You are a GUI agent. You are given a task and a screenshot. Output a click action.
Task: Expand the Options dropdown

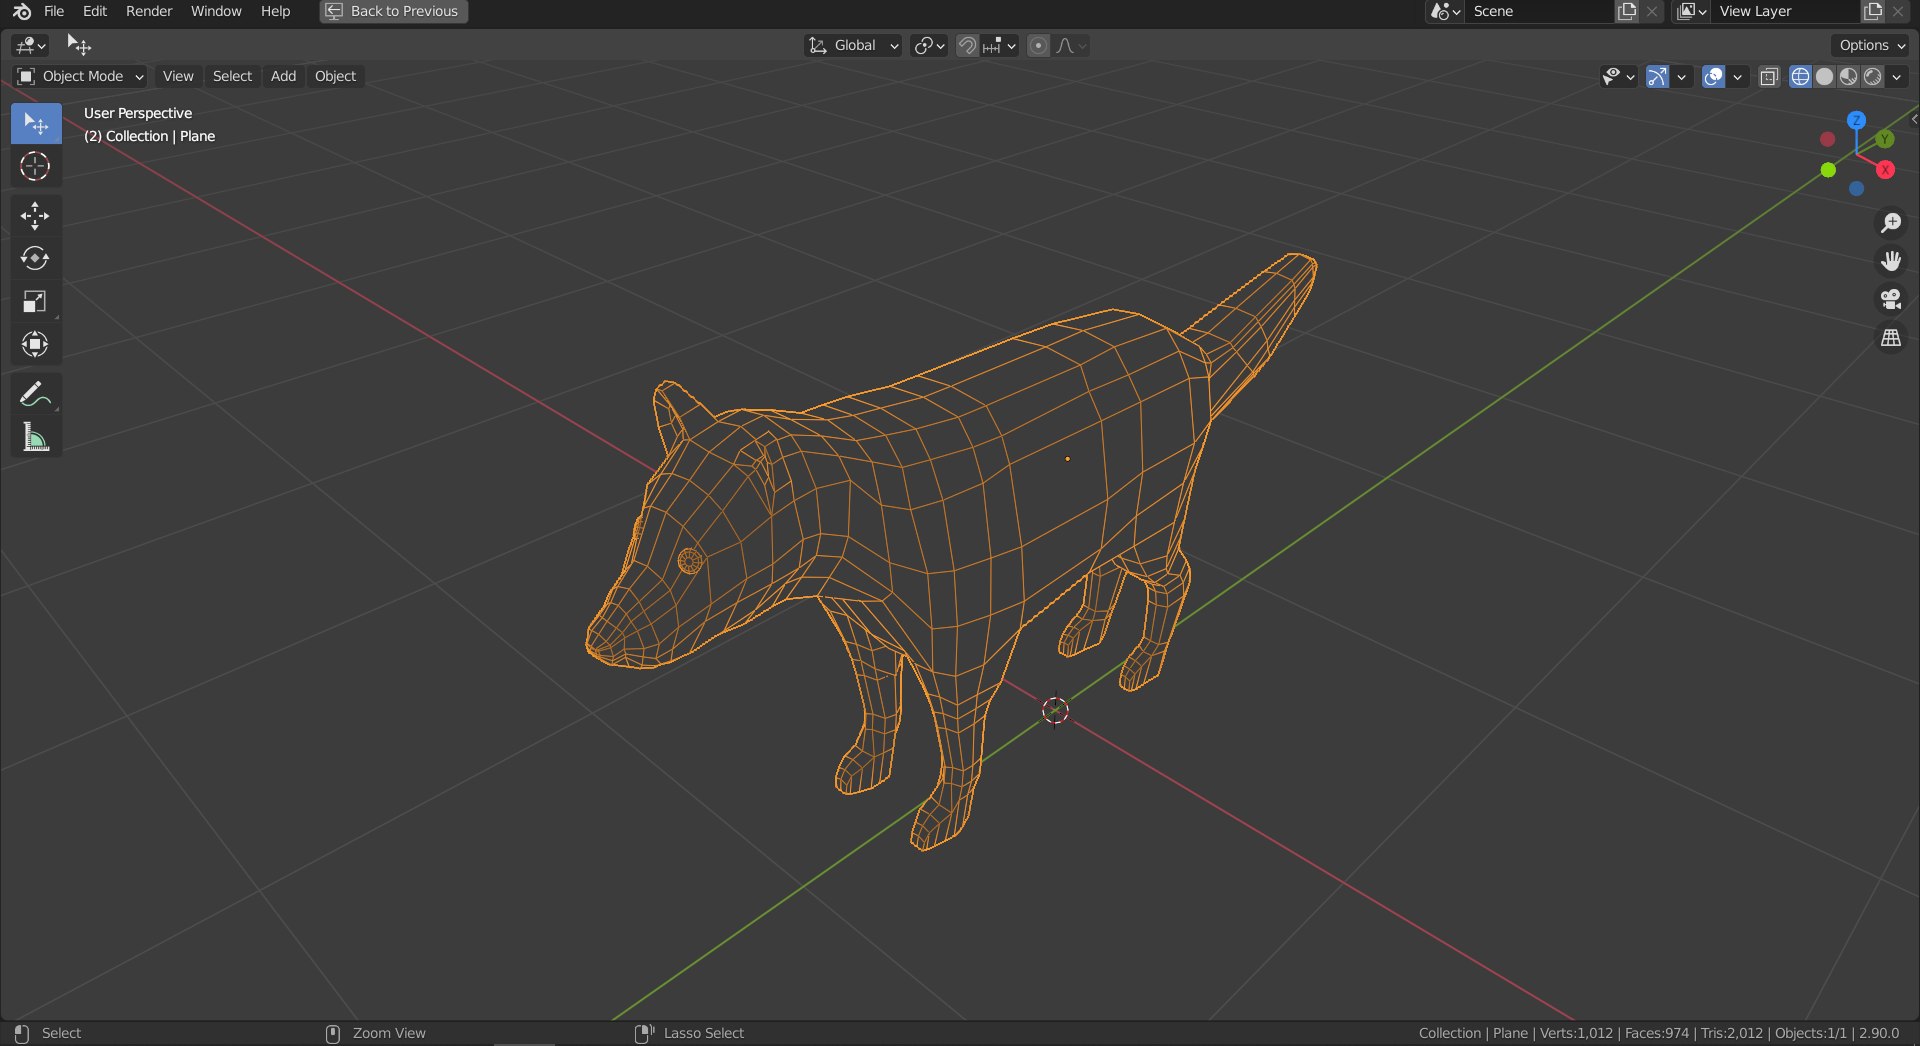1872,45
